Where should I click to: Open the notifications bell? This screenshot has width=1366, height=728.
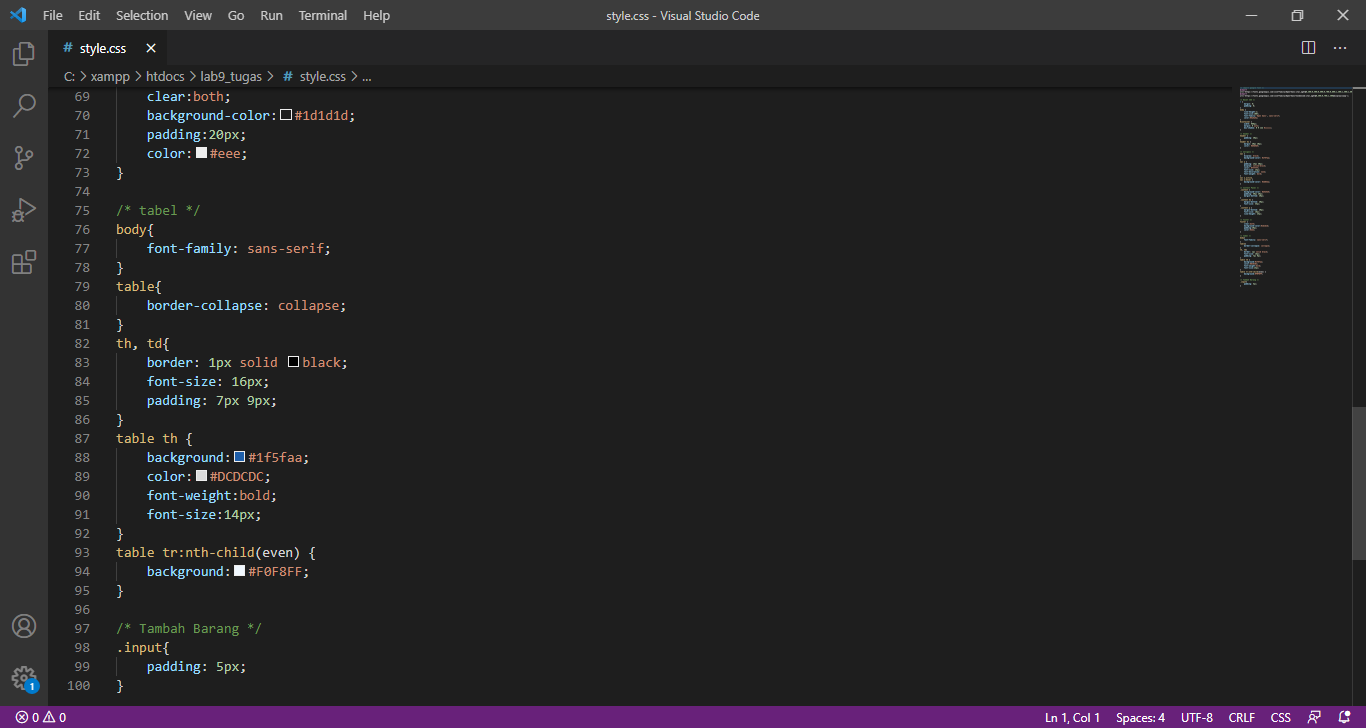pos(1342,717)
